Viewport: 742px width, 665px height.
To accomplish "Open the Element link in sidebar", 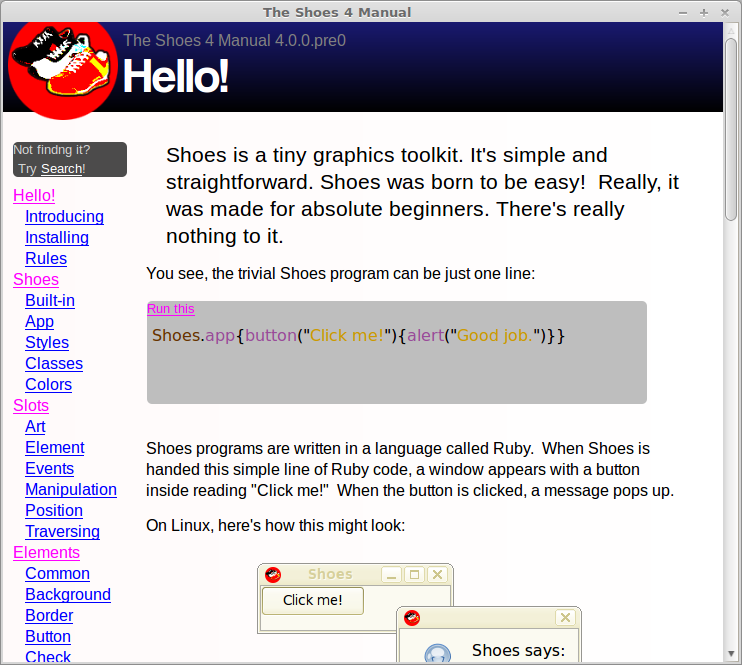I will (x=54, y=447).
